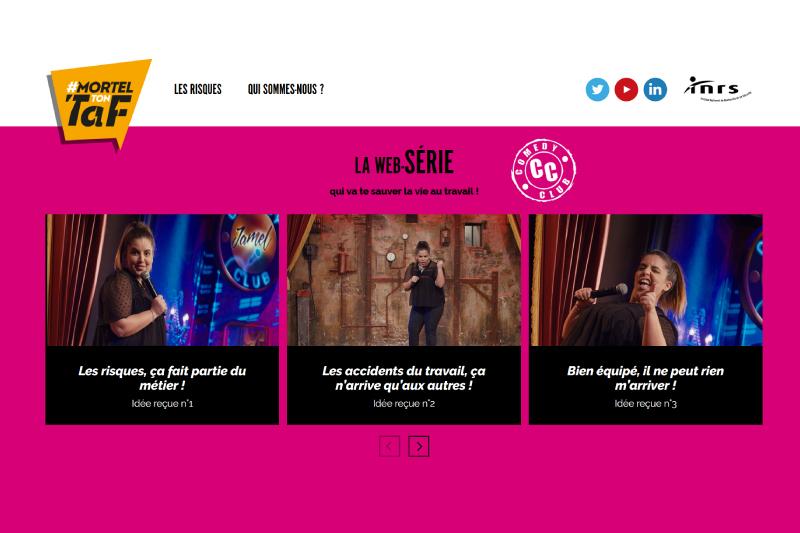The width and height of the screenshot is (800, 533).
Task: Click the Comedy Club stamp logo
Action: [x=543, y=170]
